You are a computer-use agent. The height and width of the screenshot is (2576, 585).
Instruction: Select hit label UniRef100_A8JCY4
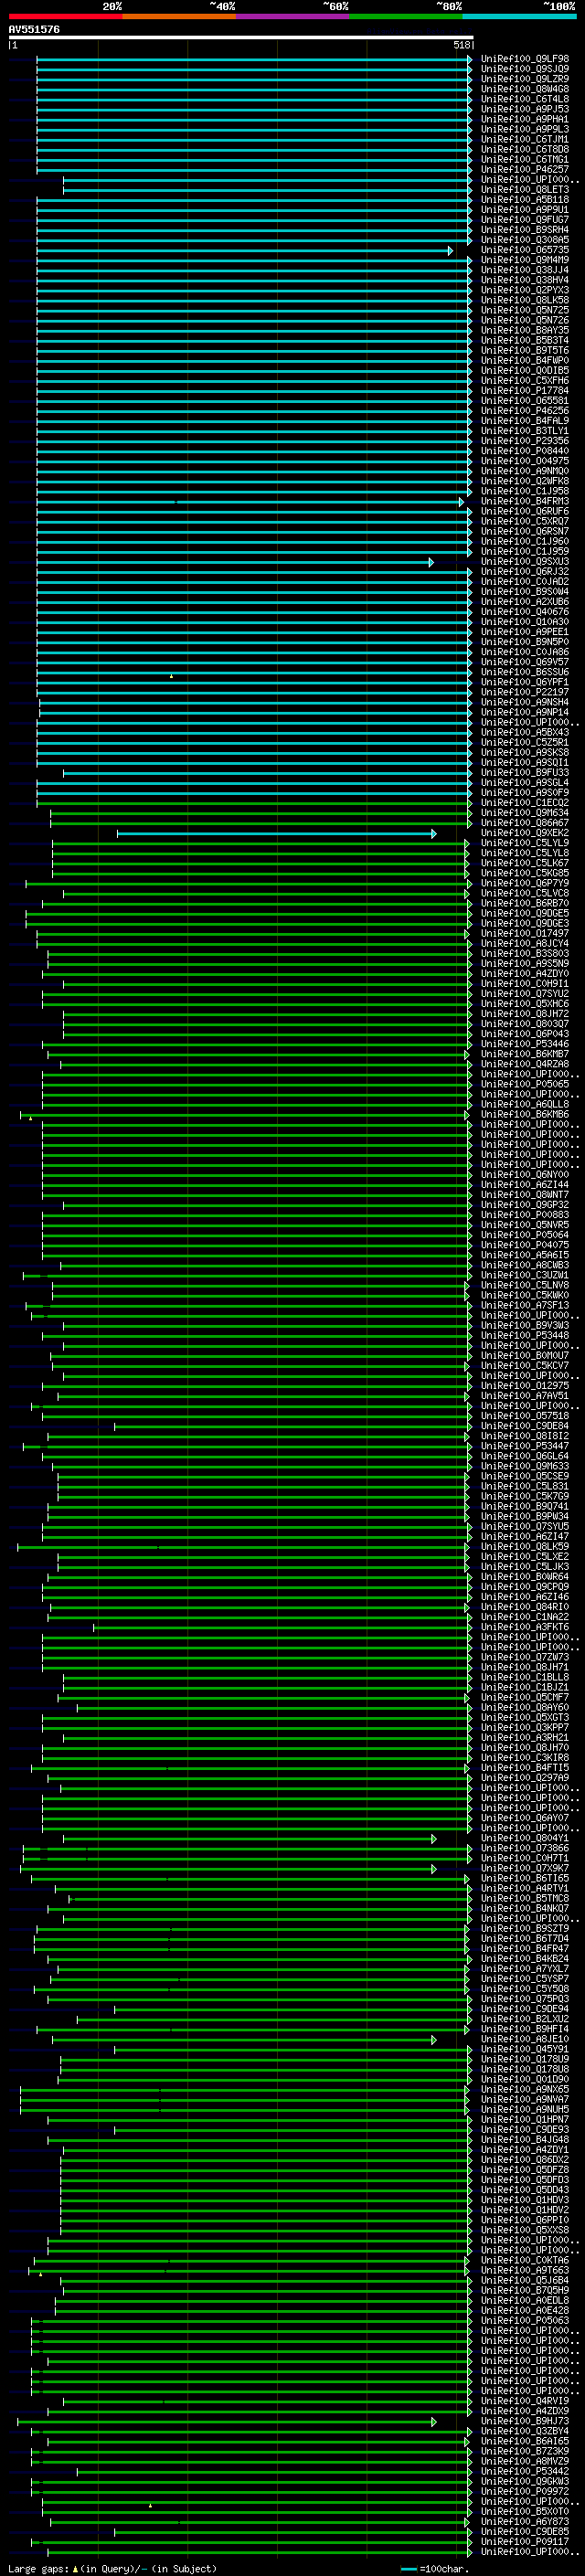point(525,943)
